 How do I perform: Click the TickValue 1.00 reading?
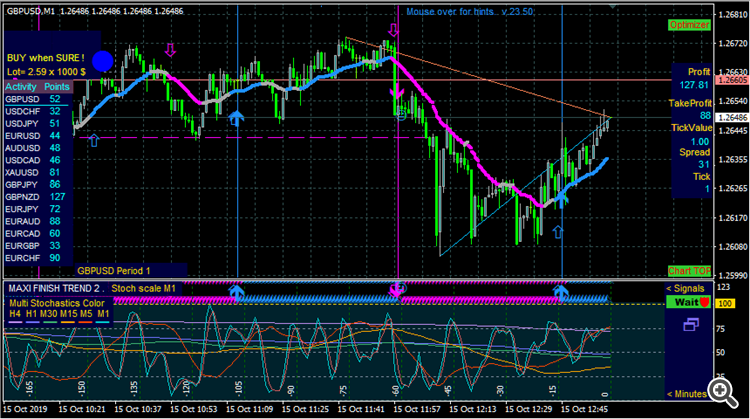700,142
